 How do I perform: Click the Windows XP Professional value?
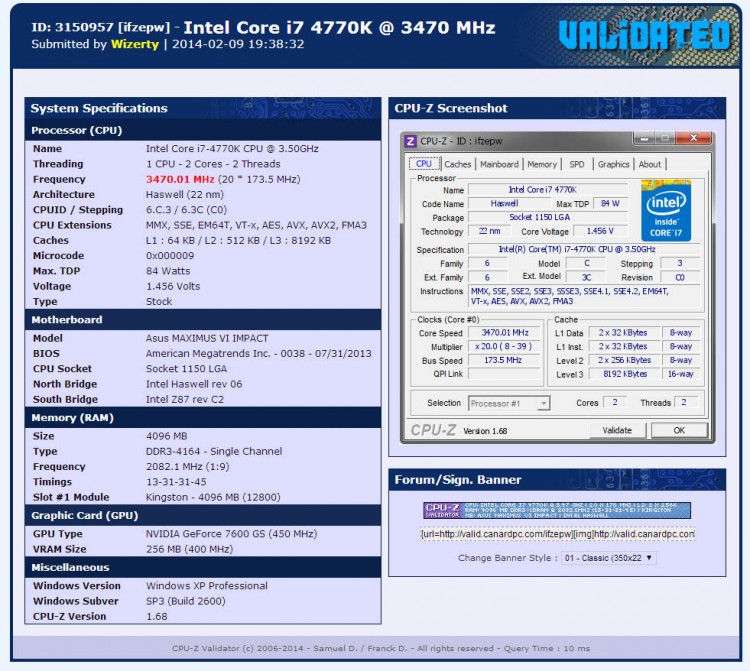(x=207, y=586)
